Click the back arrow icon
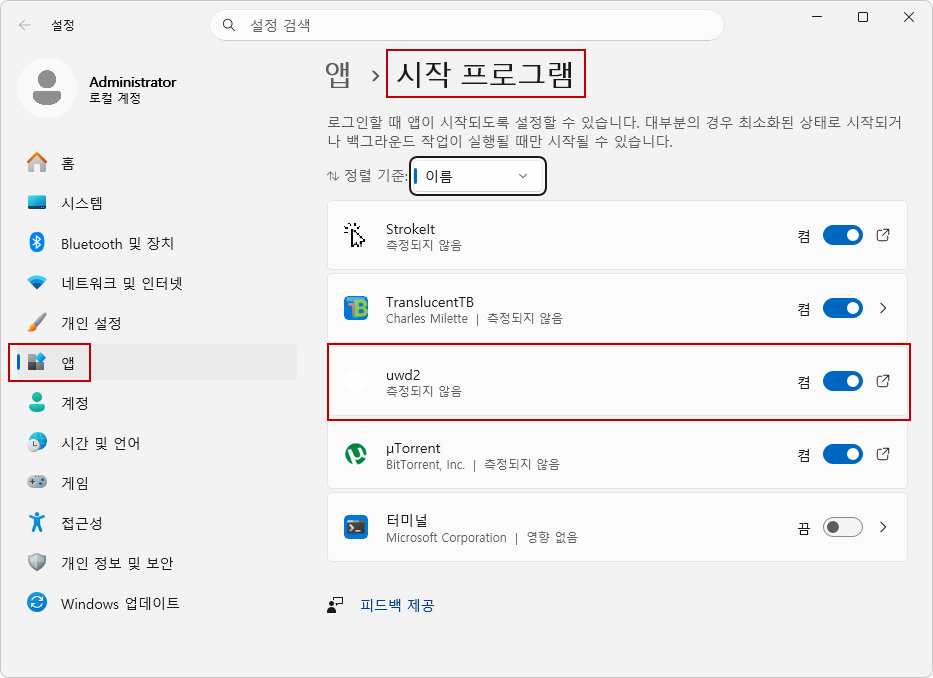This screenshot has height=678, width=933. tap(24, 25)
